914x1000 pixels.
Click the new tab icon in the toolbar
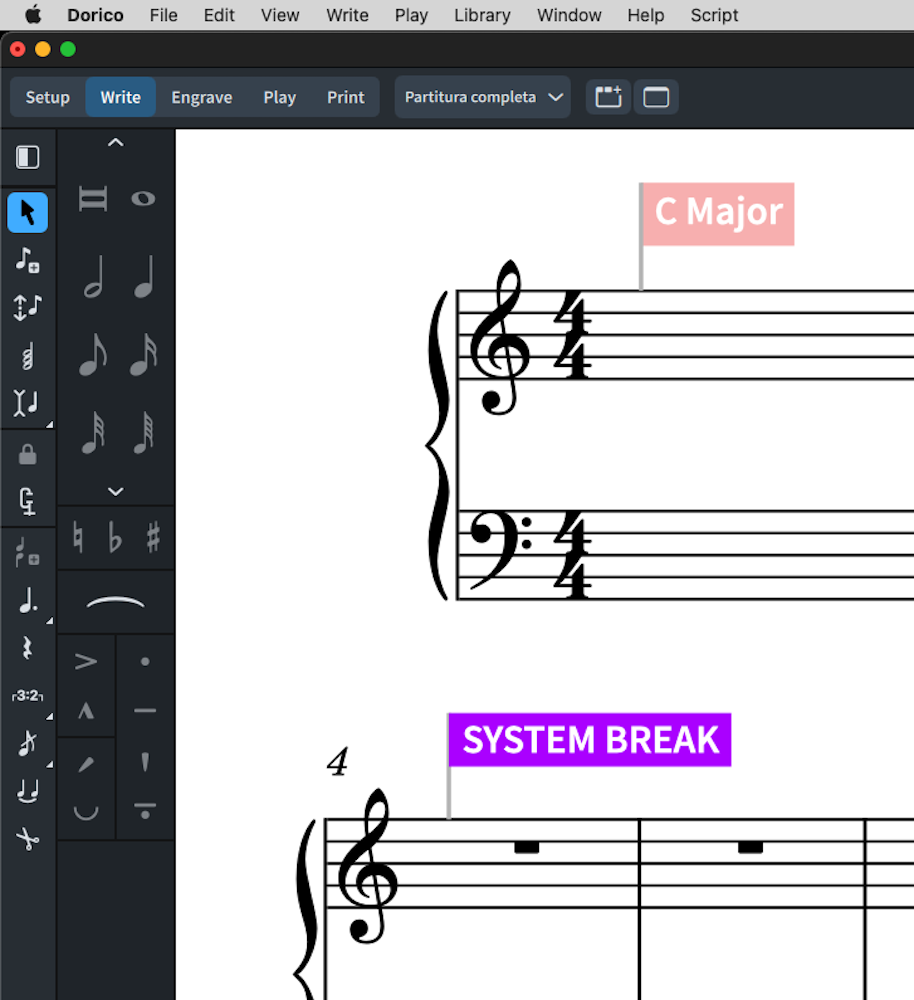click(608, 97)
